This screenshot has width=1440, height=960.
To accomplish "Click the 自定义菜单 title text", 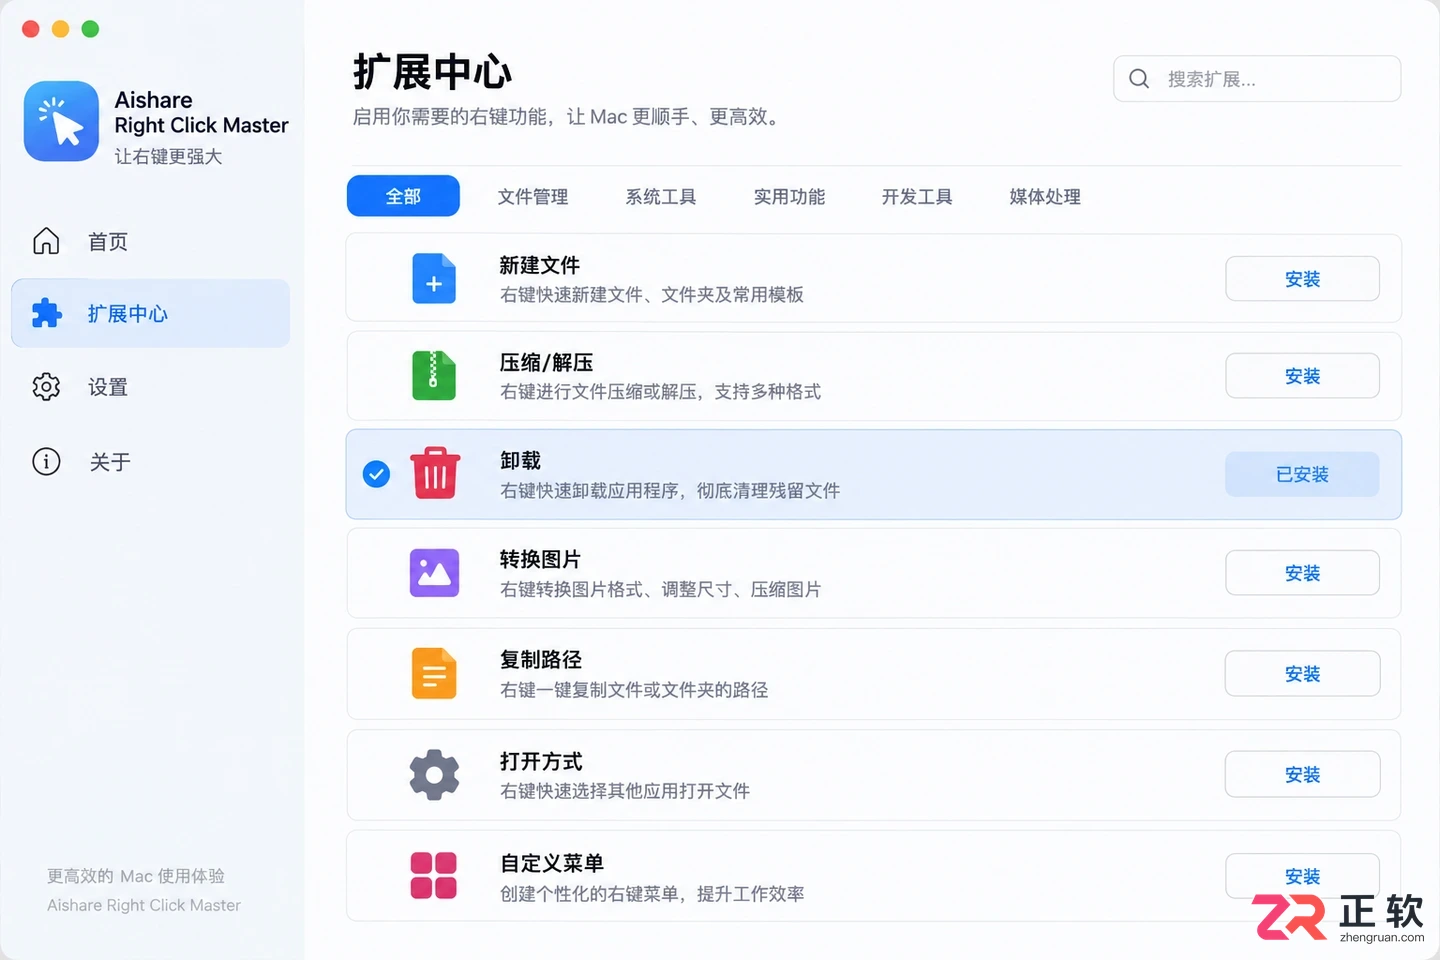I will click(x=552, y=863).
